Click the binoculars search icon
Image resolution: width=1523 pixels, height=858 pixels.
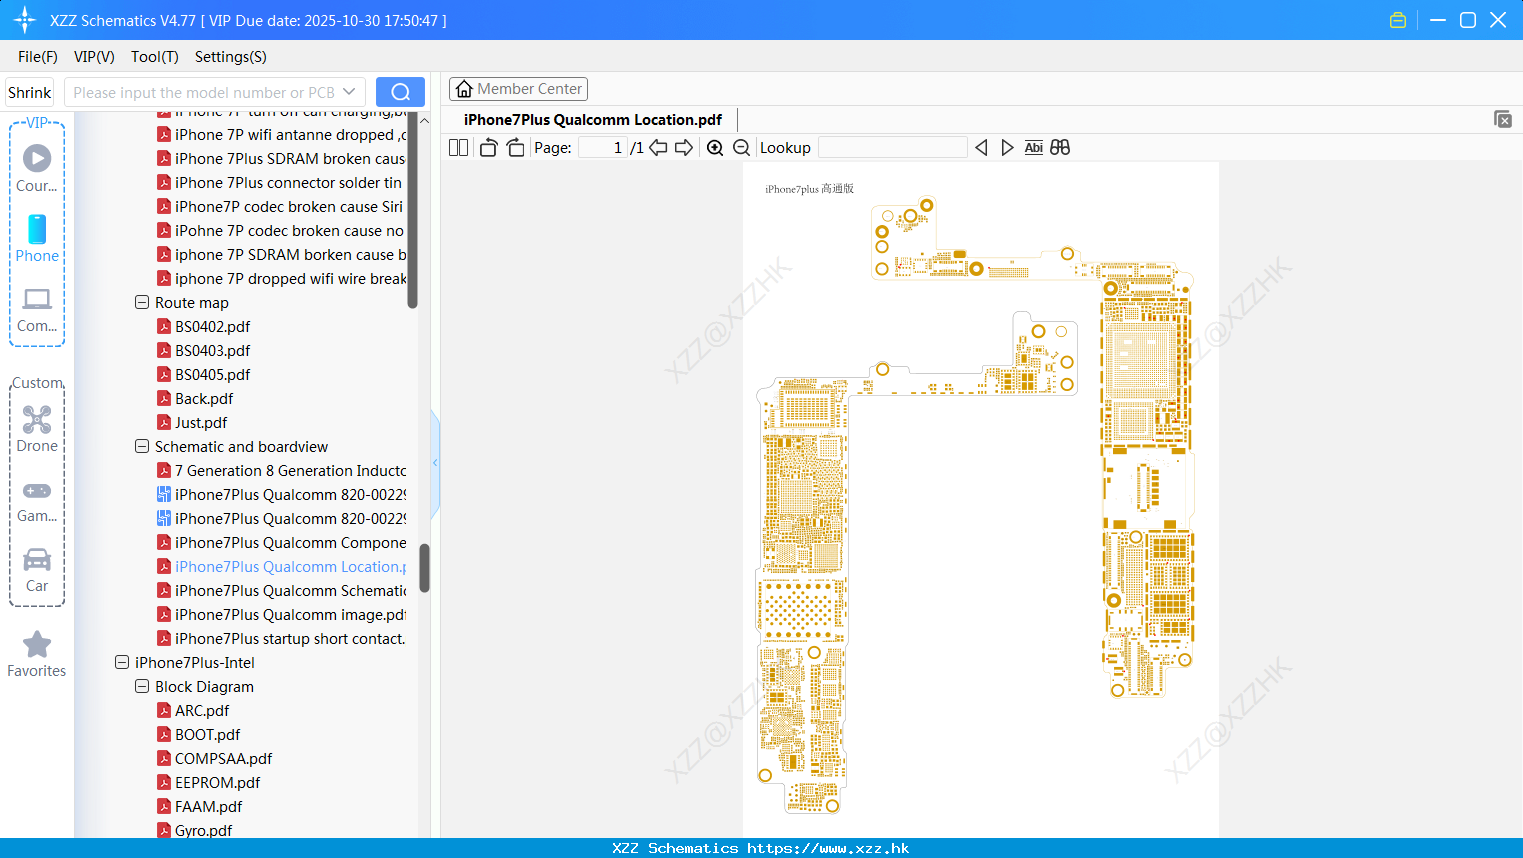1060,148
